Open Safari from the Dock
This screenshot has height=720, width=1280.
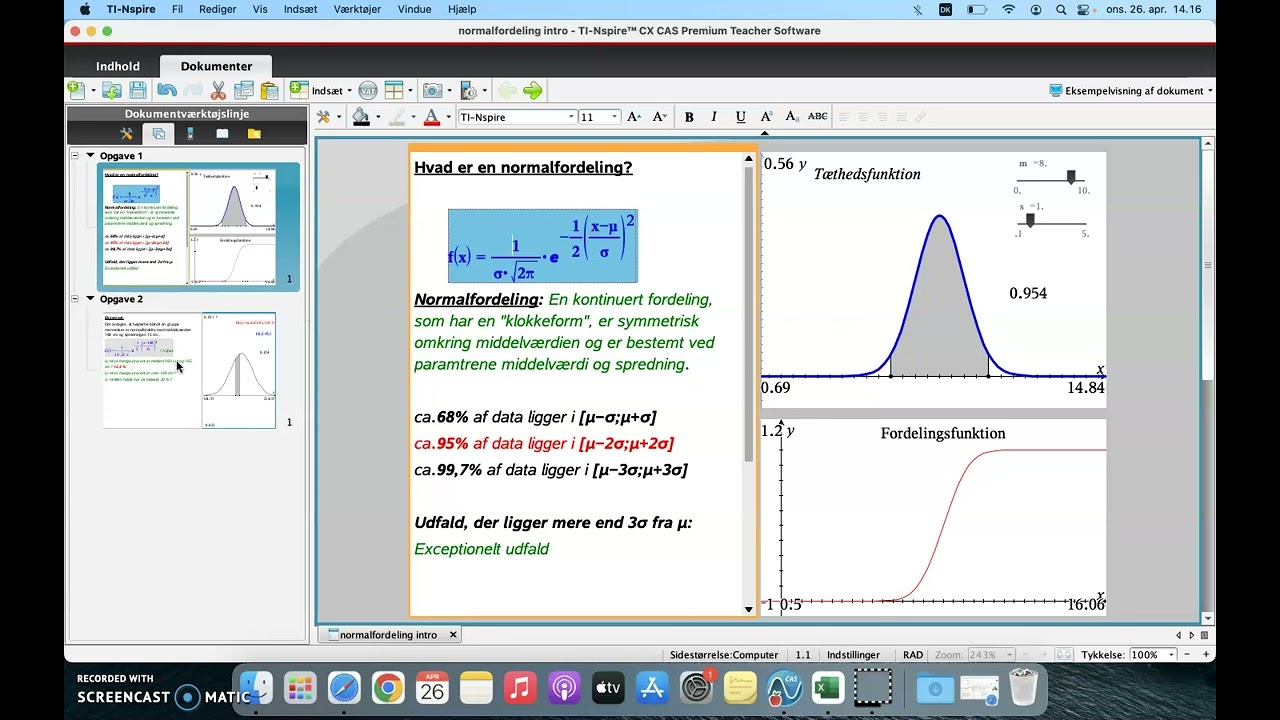pyautogui.click(x=344, y=688)
